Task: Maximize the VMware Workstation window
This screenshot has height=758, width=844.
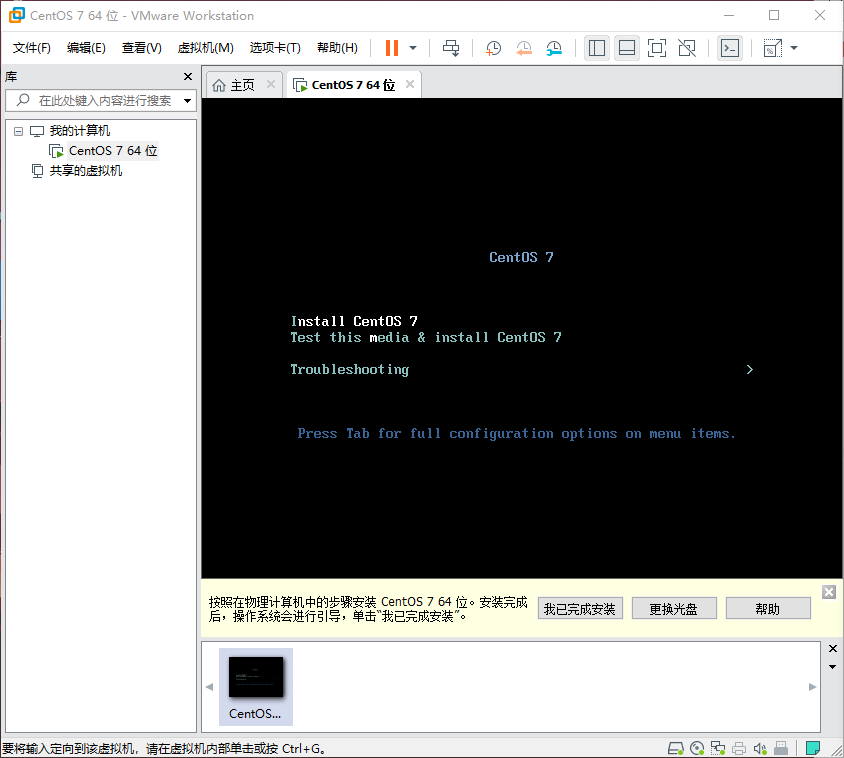Action: [774, 15]
